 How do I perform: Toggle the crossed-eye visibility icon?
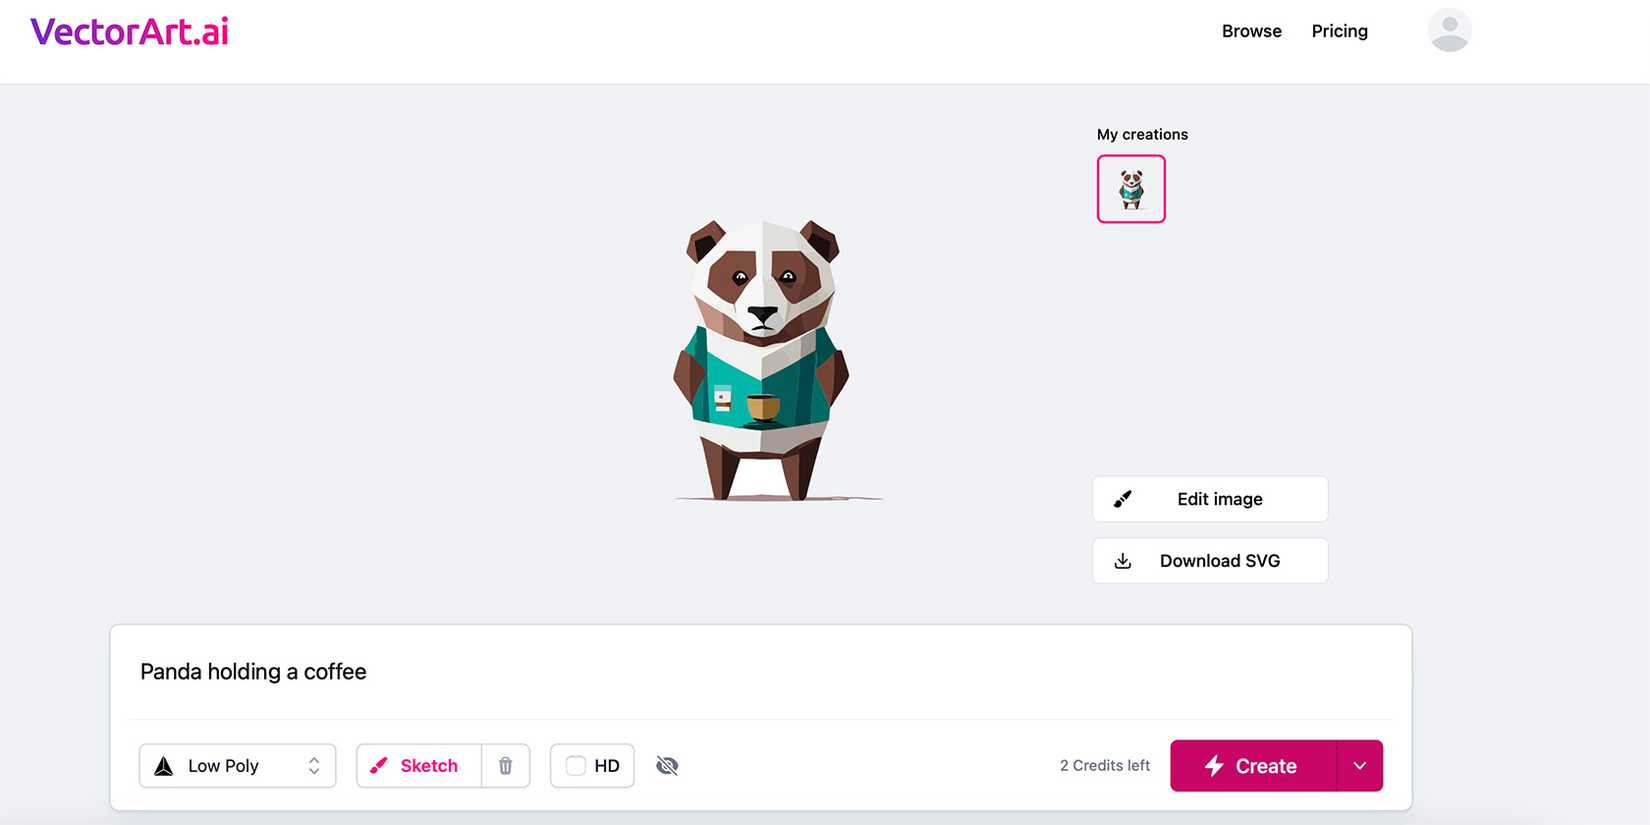[x=667, y=766]
